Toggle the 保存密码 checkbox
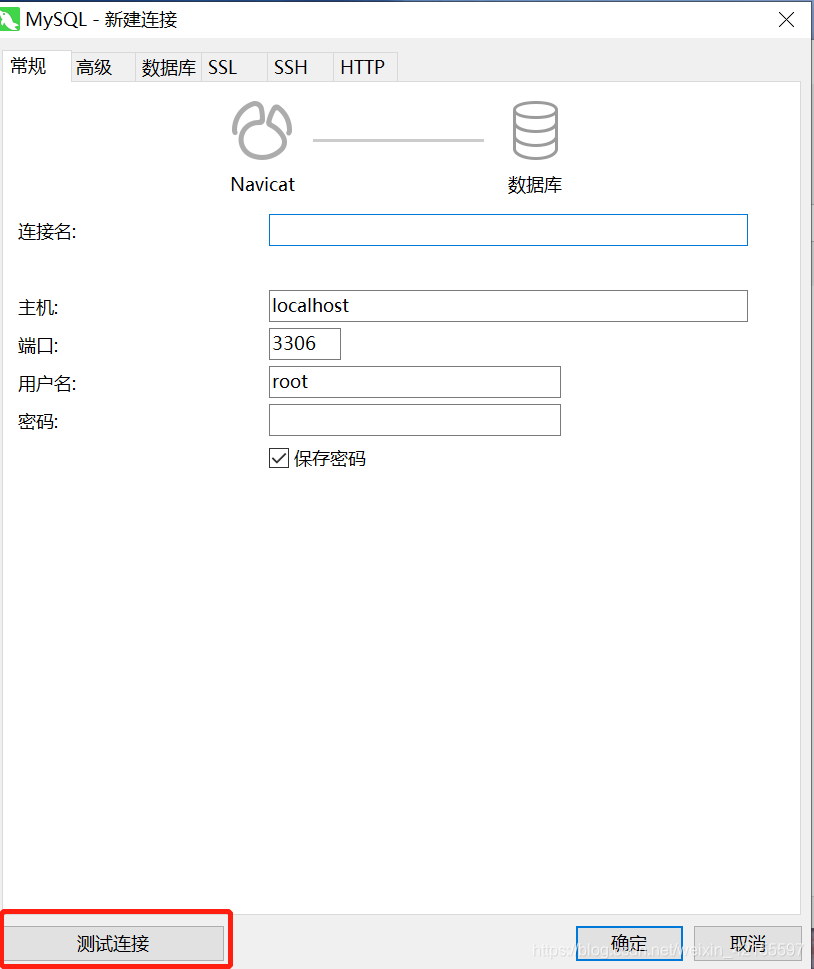The height and width of the screenshot is (969, 814). point(279,458)
